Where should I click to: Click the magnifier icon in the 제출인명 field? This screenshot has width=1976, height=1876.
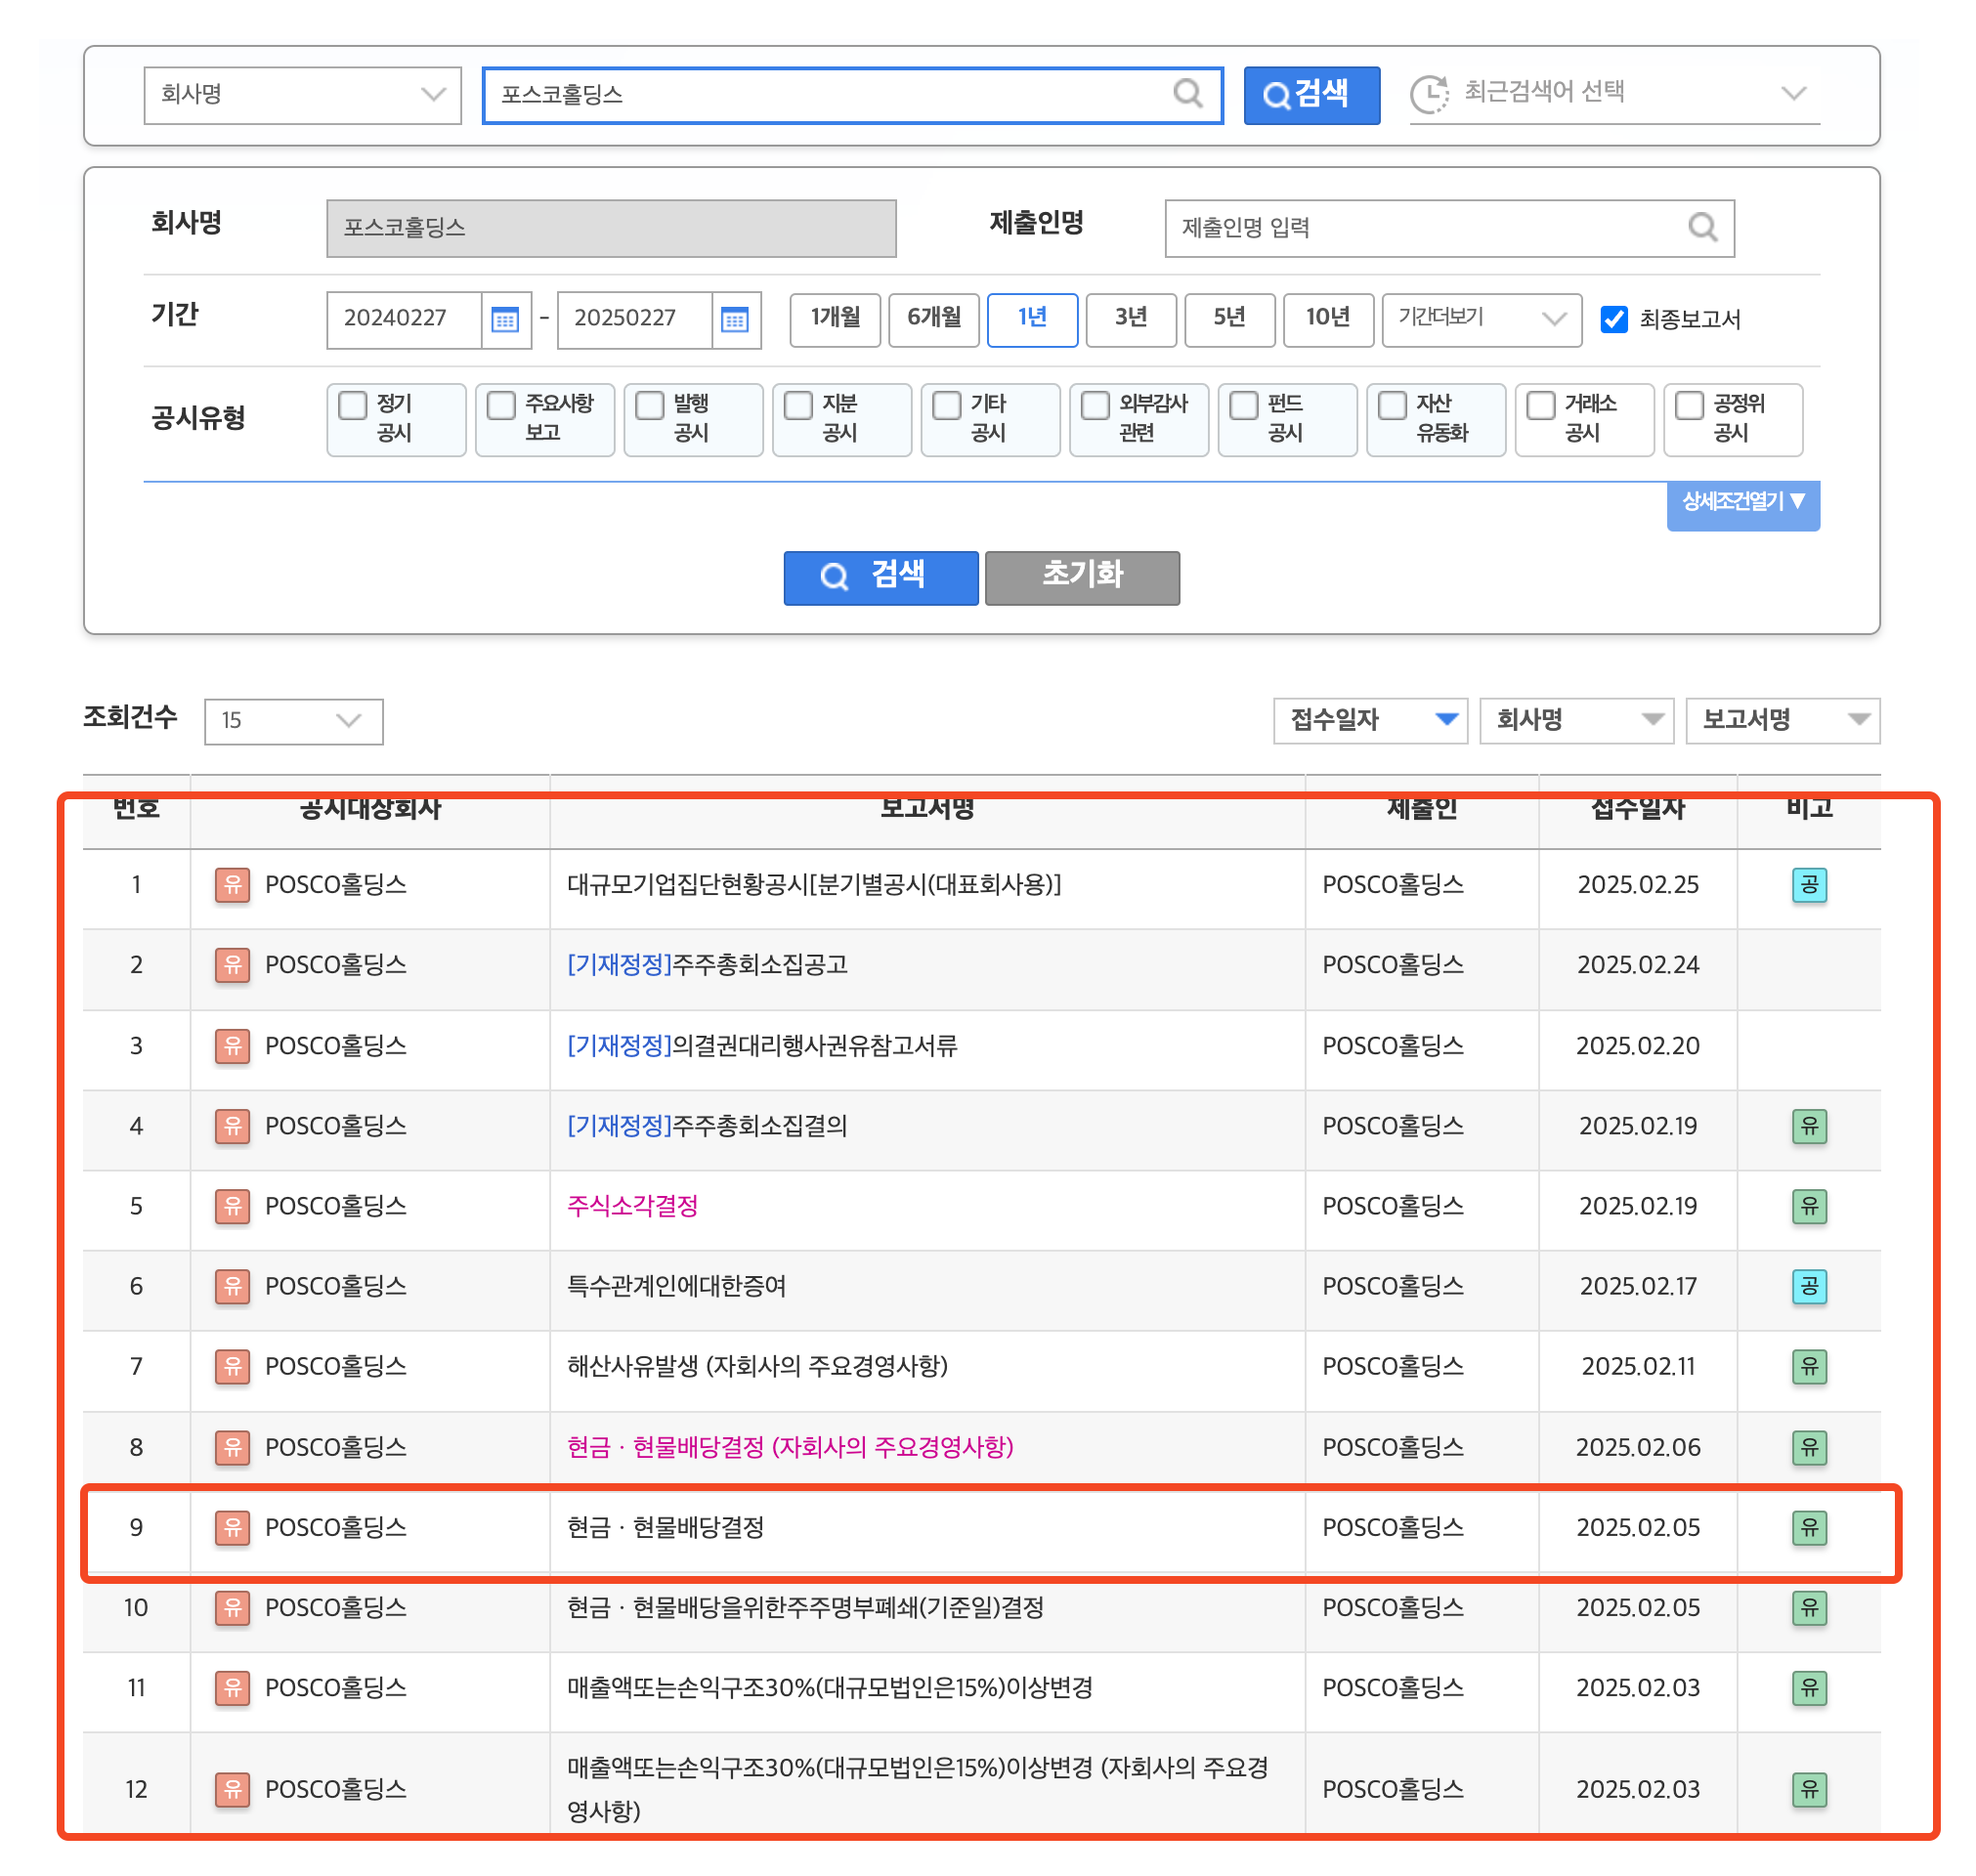point(1702,228)
